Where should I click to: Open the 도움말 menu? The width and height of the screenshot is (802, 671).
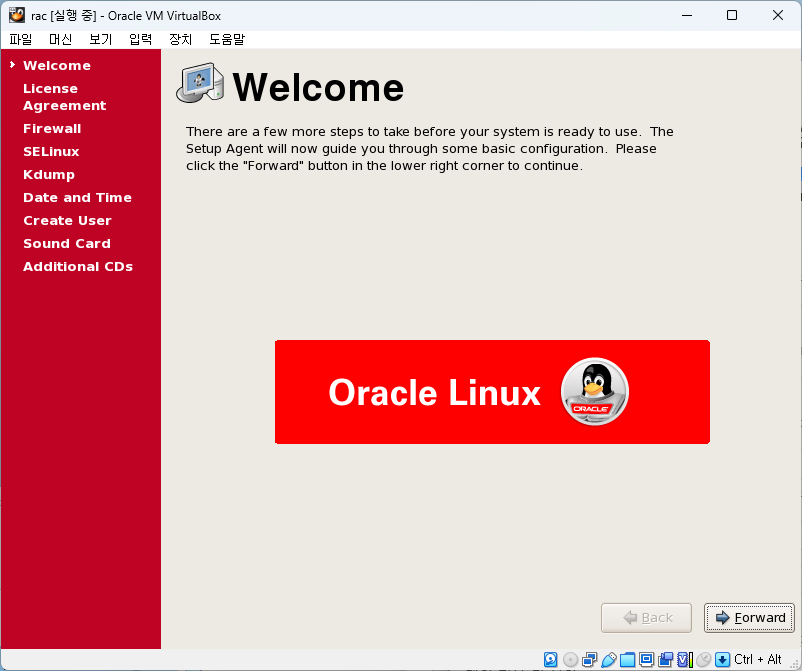tap(227, 39)
